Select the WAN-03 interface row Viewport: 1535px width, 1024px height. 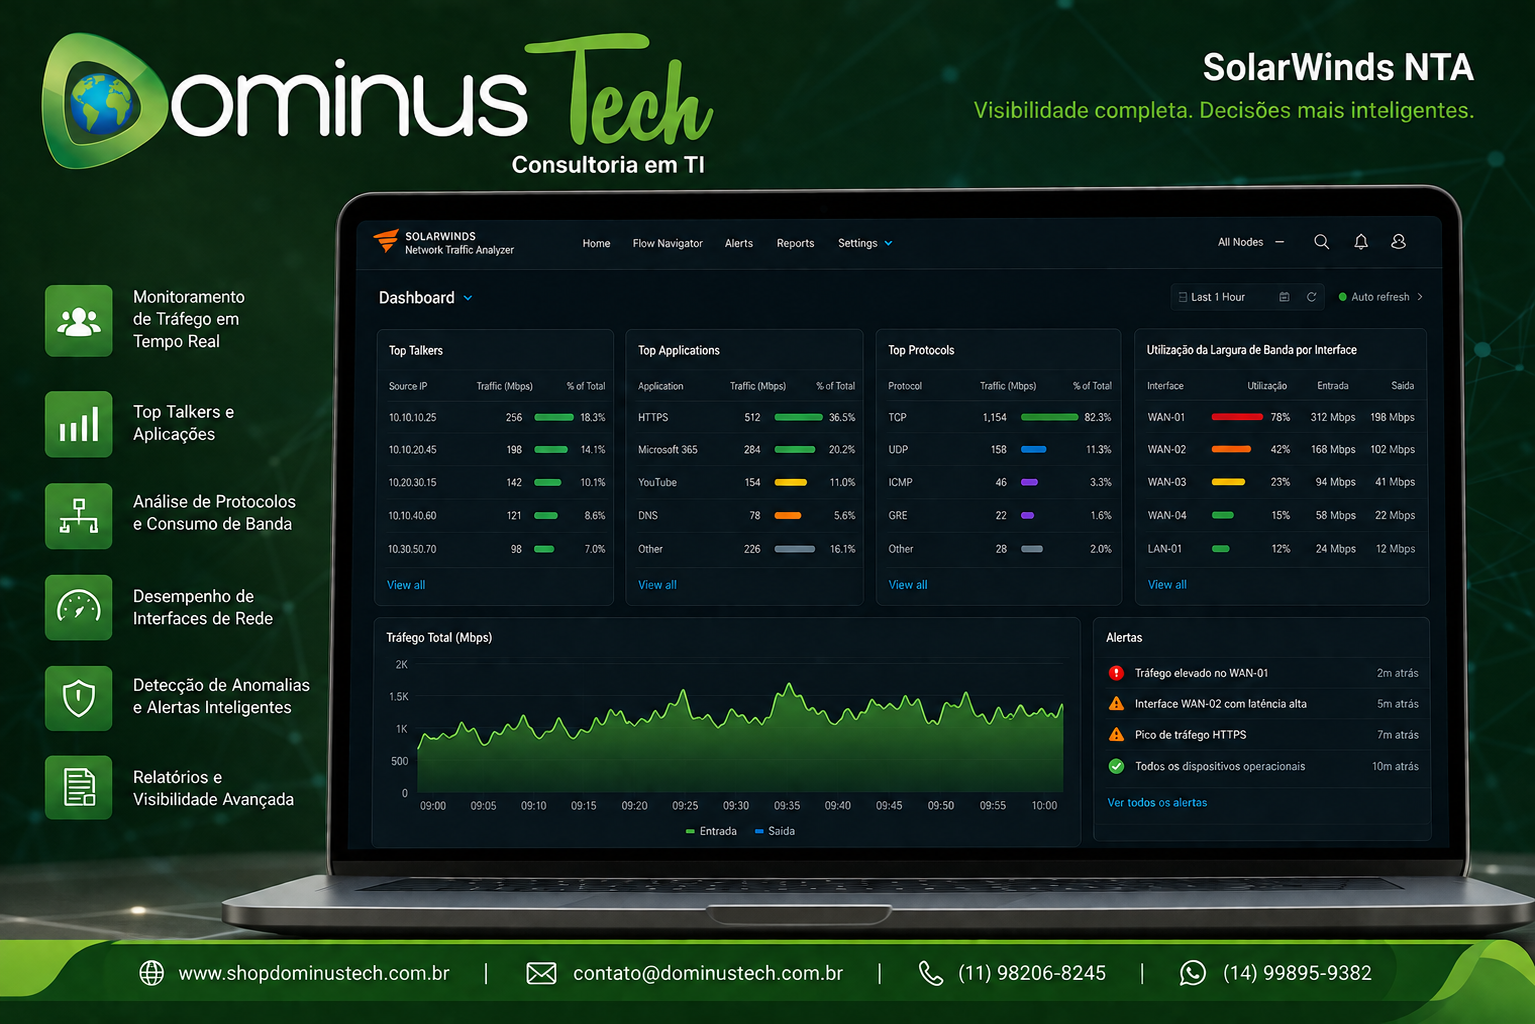pyautogui.click(x=1281, y=482)
